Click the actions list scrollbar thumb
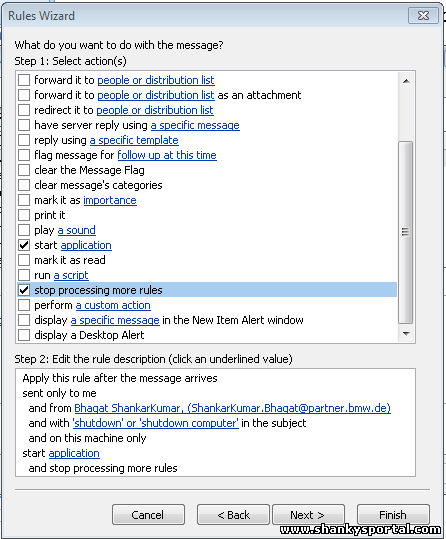The image size is (446, 539). point(406,232)
